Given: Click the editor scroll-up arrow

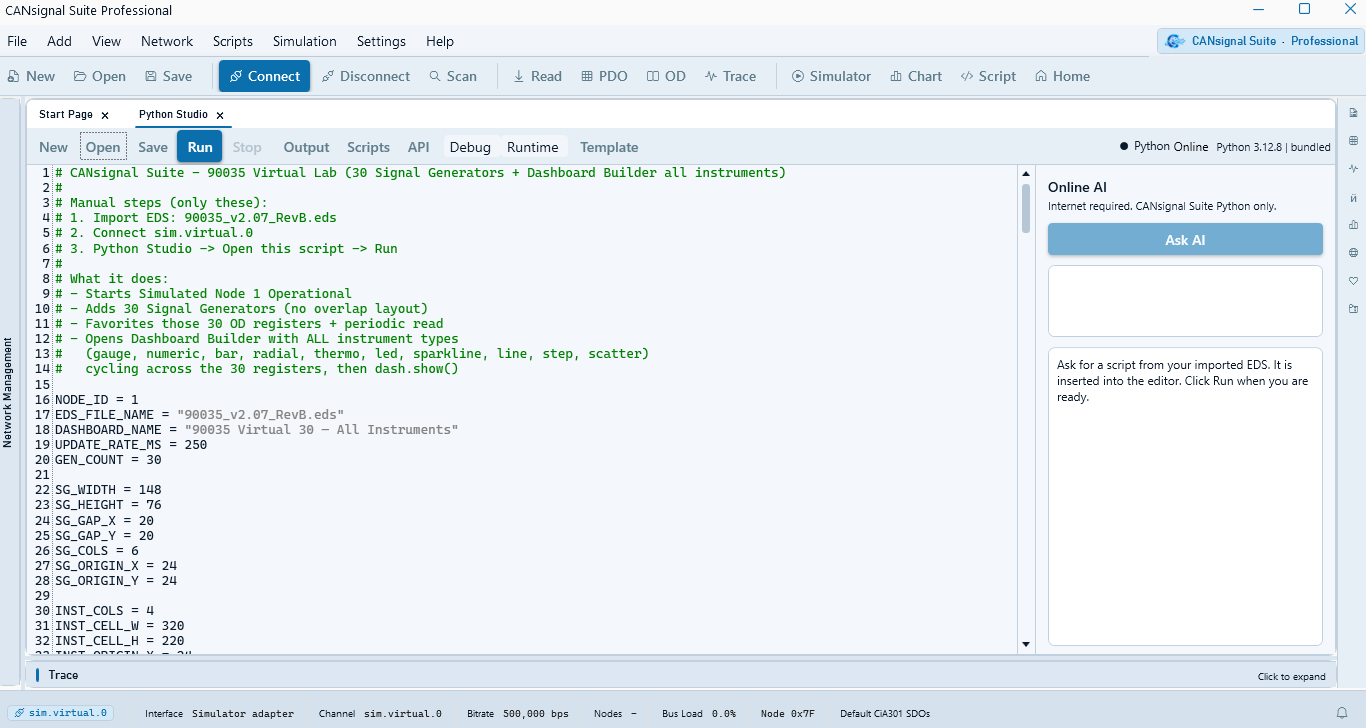Looking at the screenshot, I should pos(1025,175).
